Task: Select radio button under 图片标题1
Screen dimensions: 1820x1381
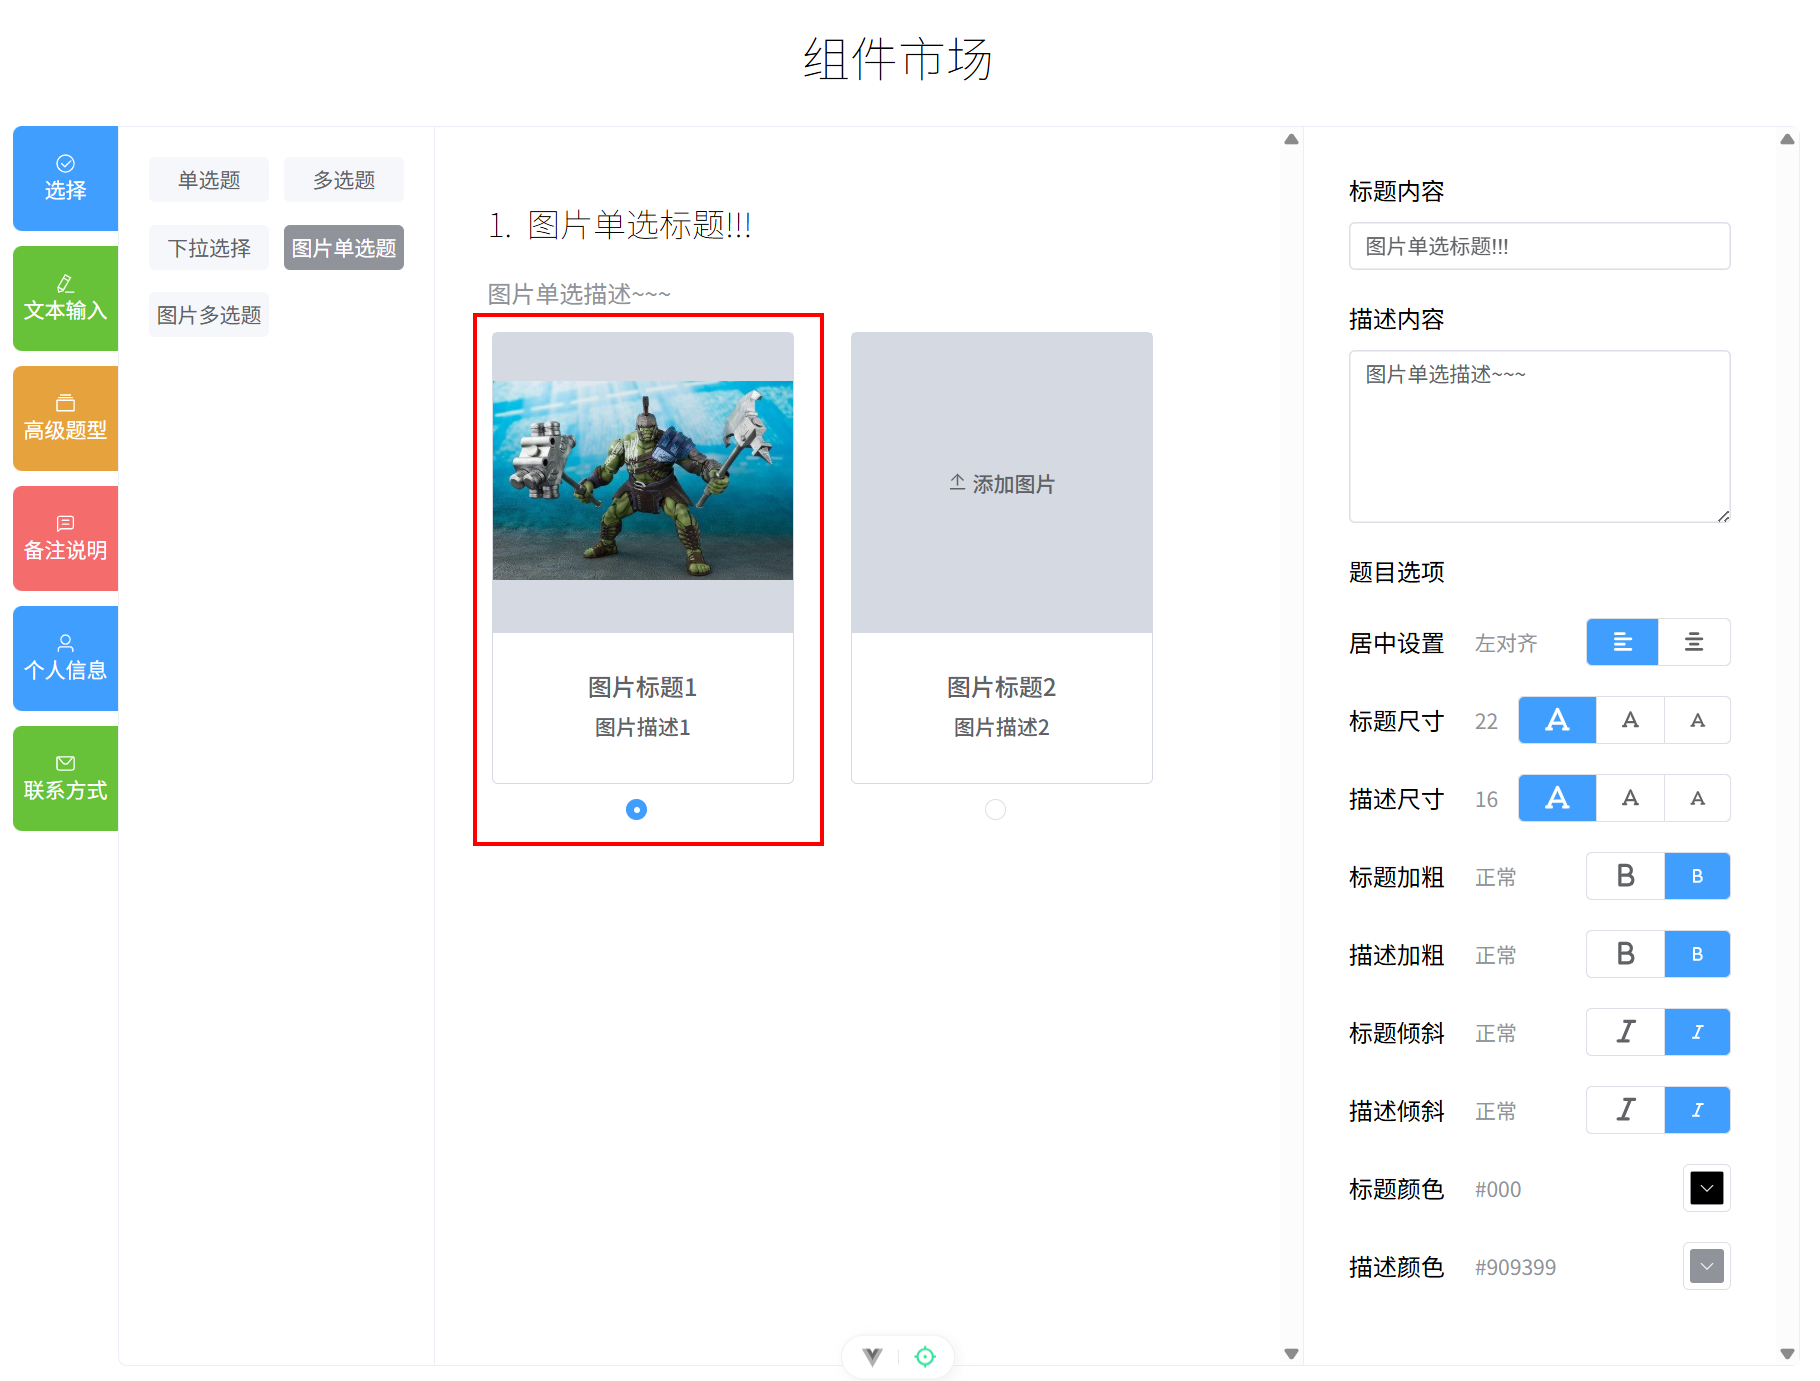Action: point(636,809)
